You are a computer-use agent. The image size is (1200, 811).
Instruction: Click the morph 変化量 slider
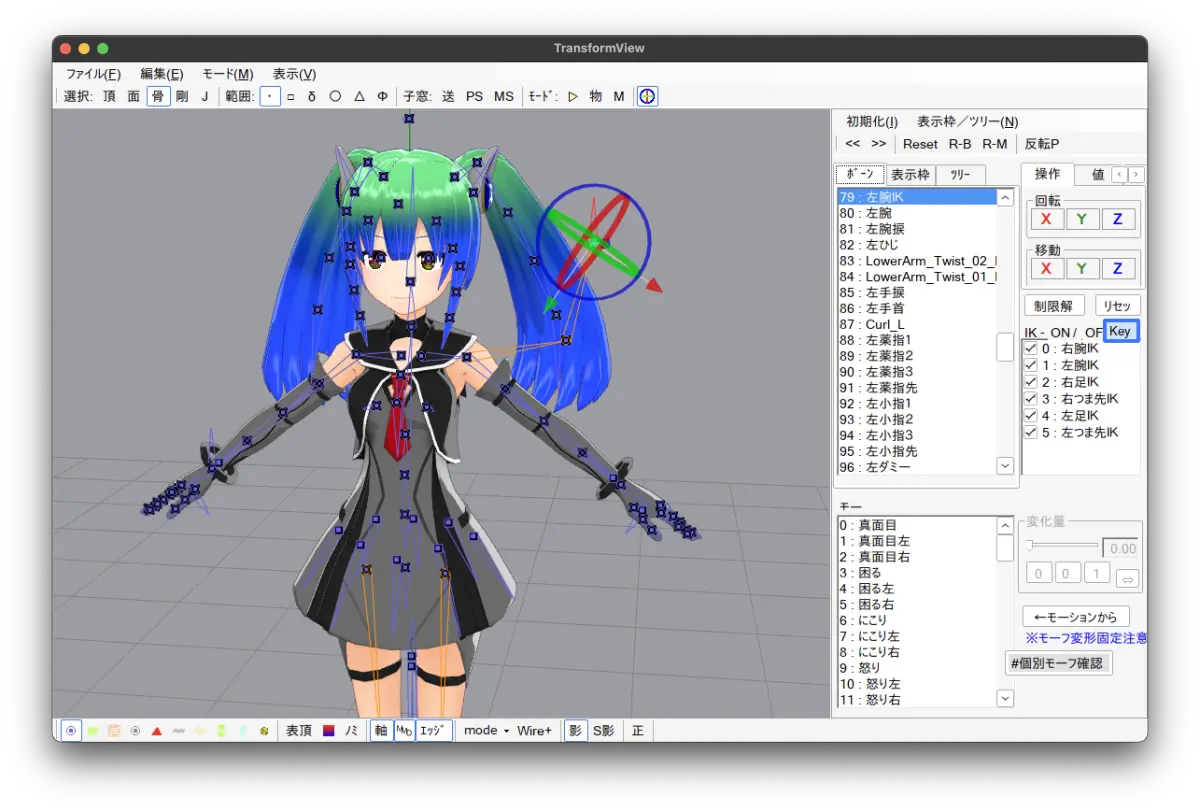1061,545
